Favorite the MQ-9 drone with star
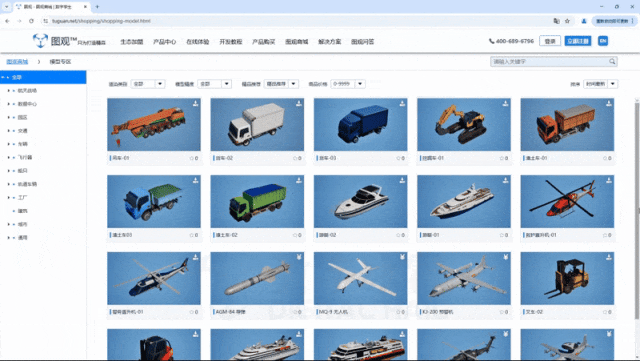Screen dimensions: 640x361 pyautogui.click(x=398, y=312)
